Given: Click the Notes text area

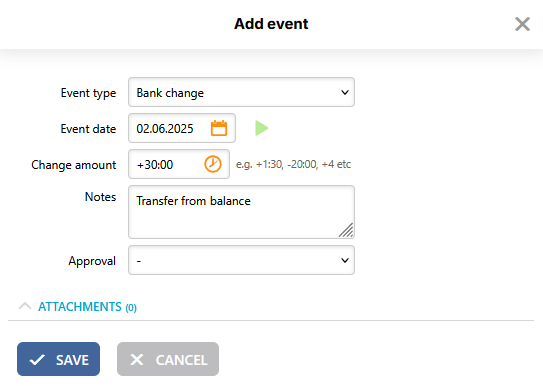Looking at the screenshot, I should (x=241, y=212).
